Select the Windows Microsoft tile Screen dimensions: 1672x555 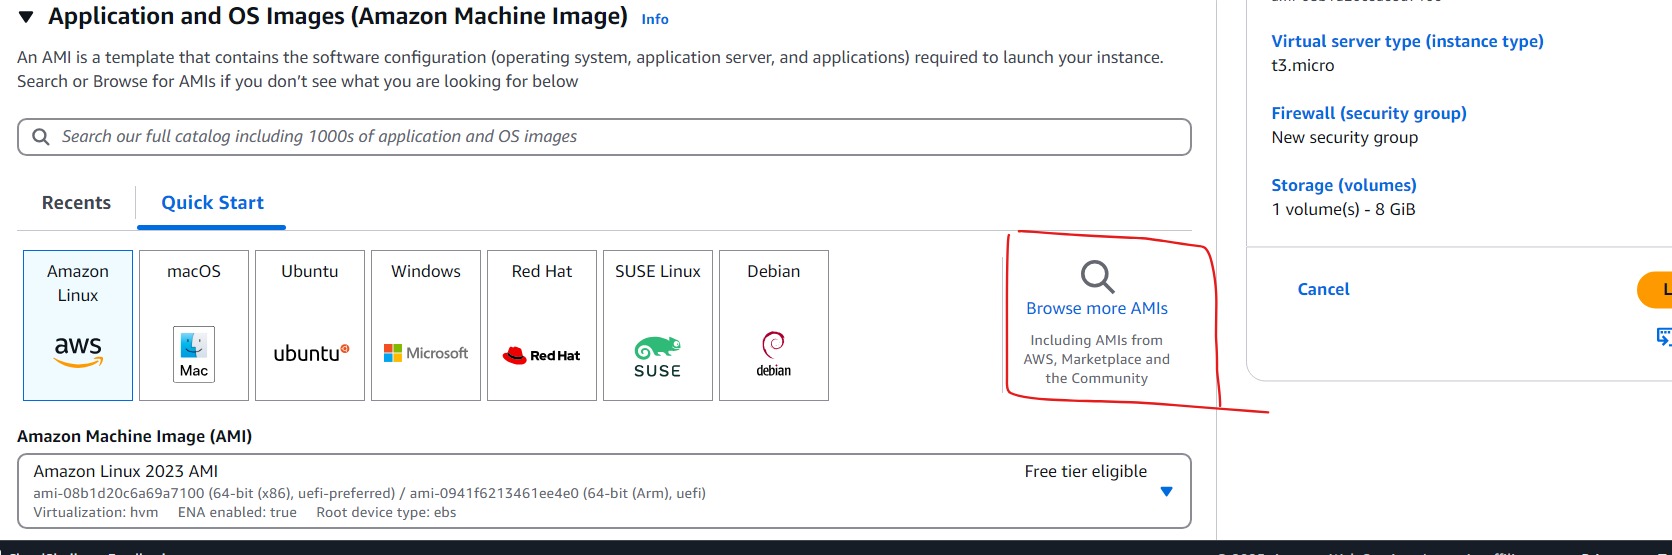point(426,325)
